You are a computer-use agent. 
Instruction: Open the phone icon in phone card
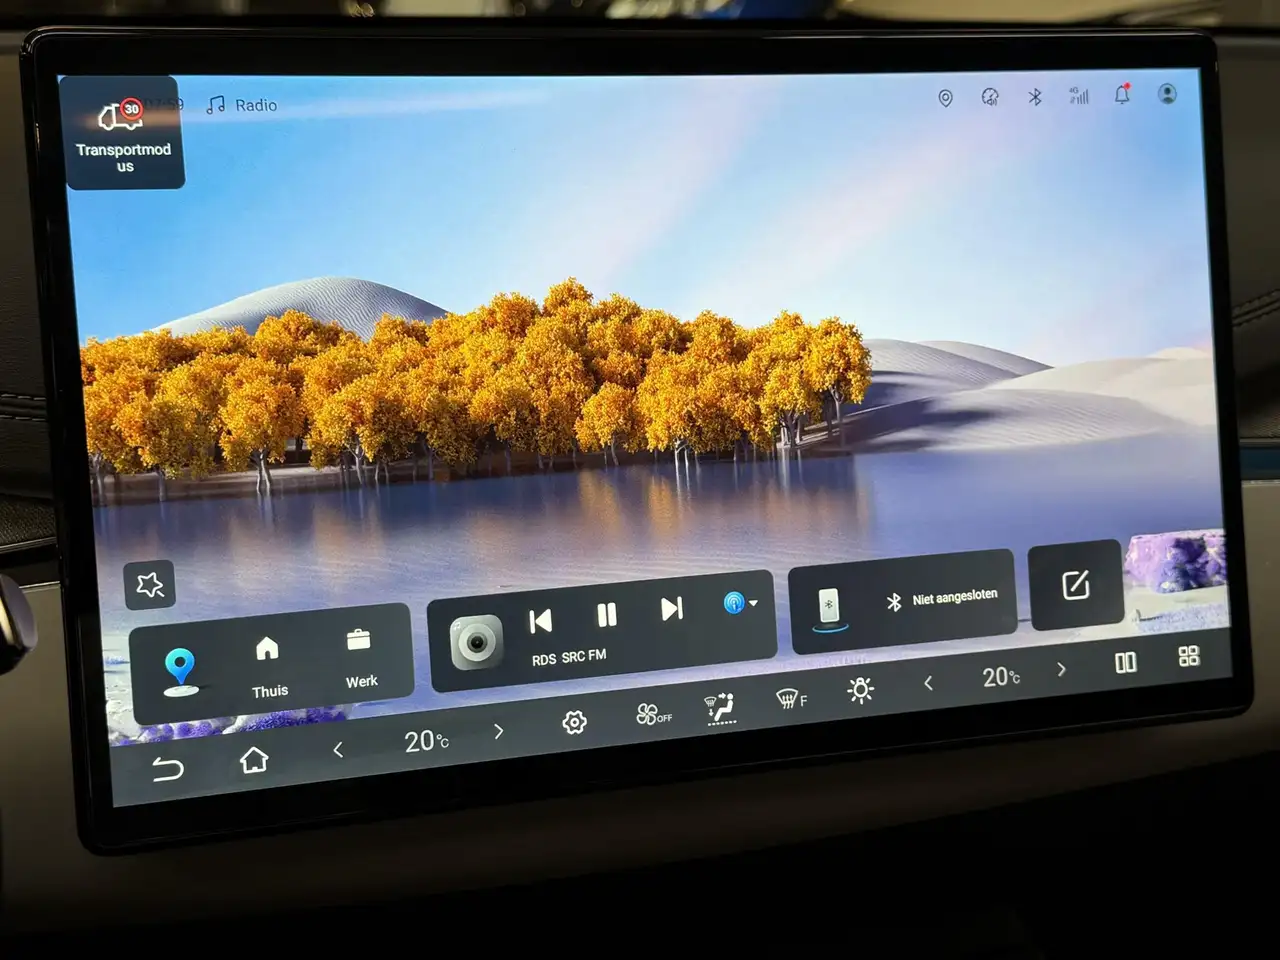point(829,608)
